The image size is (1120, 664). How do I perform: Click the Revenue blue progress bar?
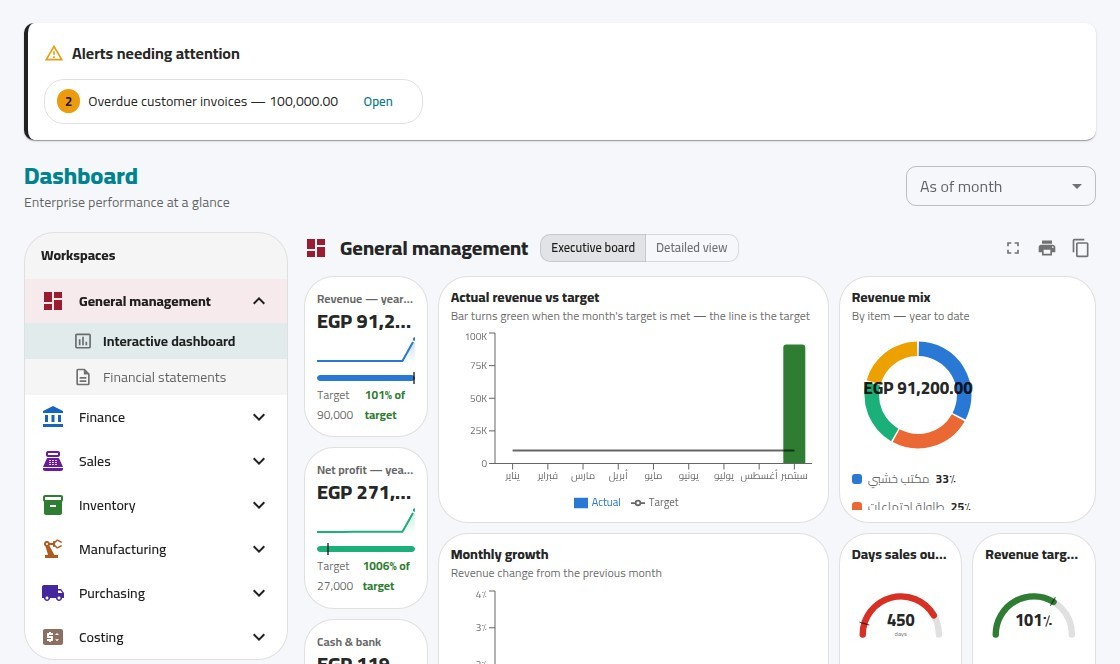[366, 378]
